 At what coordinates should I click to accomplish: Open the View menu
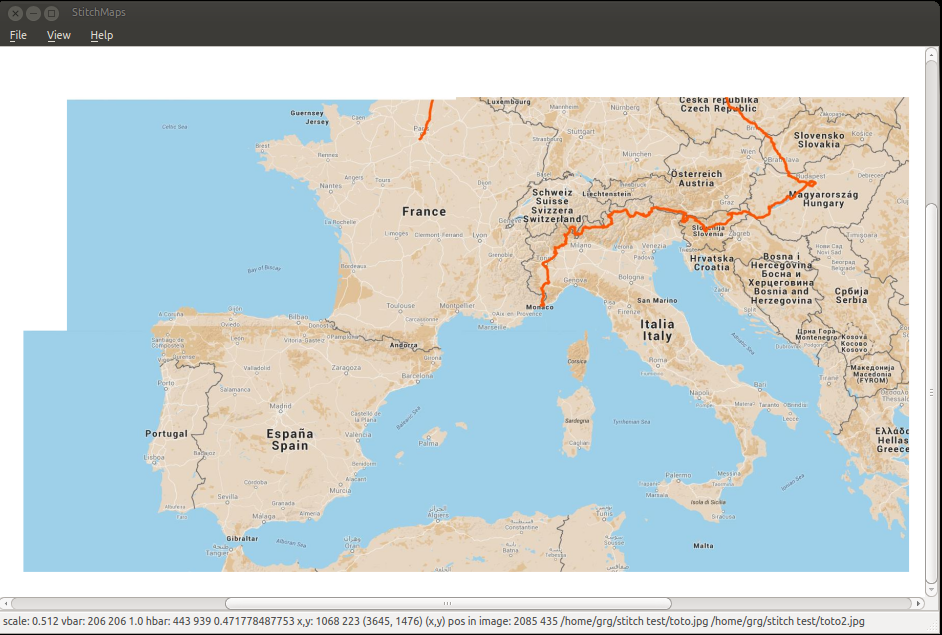(58, 35)
